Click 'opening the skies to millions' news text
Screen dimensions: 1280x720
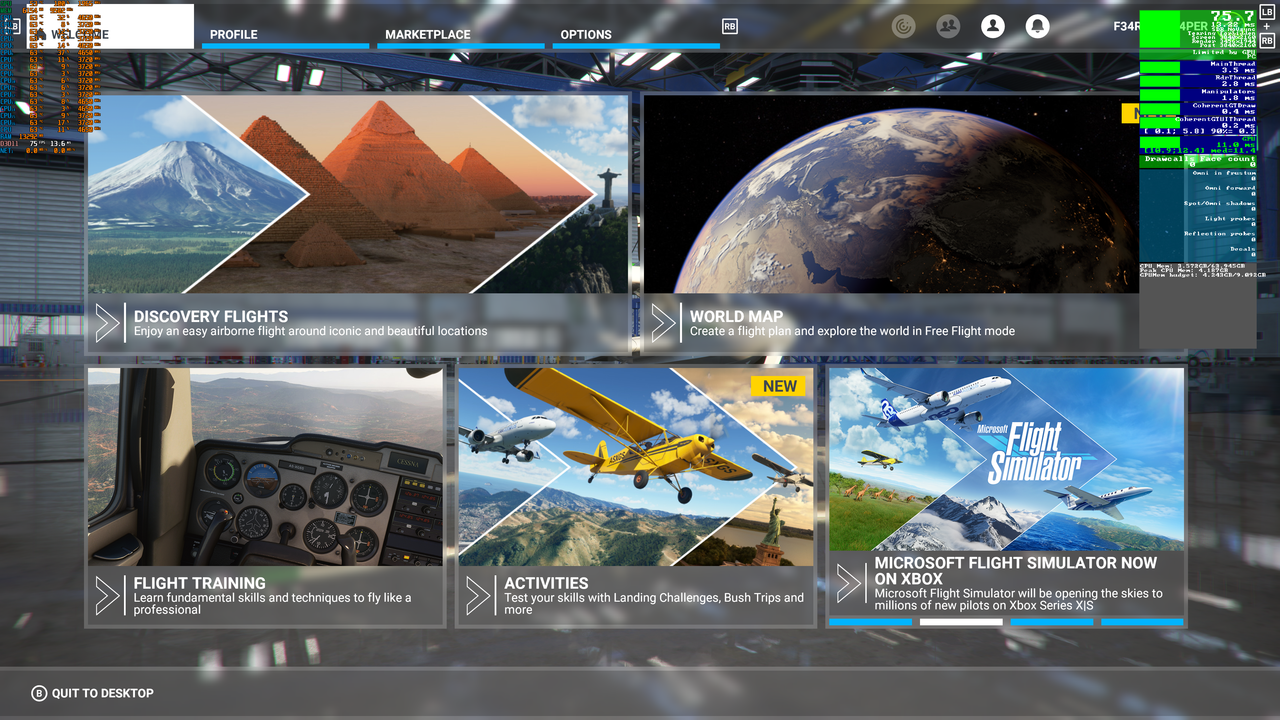point(1019,599)
